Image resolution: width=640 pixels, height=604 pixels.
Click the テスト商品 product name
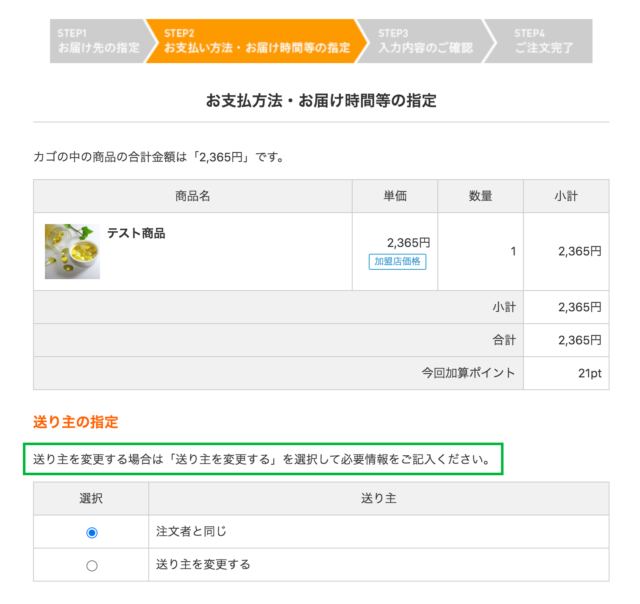(x=136, y=233)
